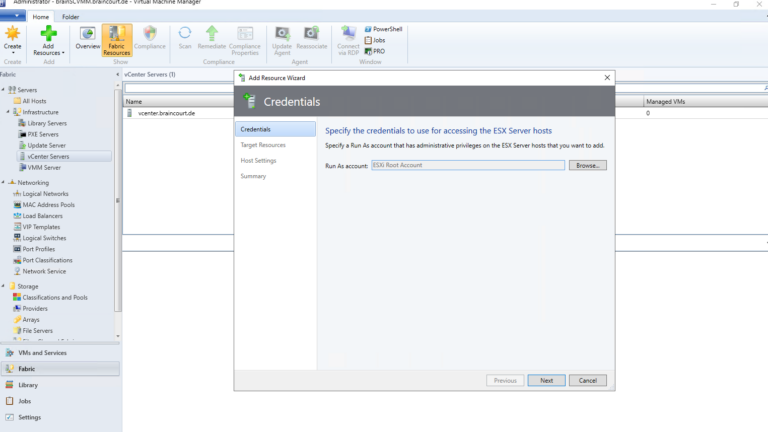Click Next in the wizard

[x=547, y=381]
